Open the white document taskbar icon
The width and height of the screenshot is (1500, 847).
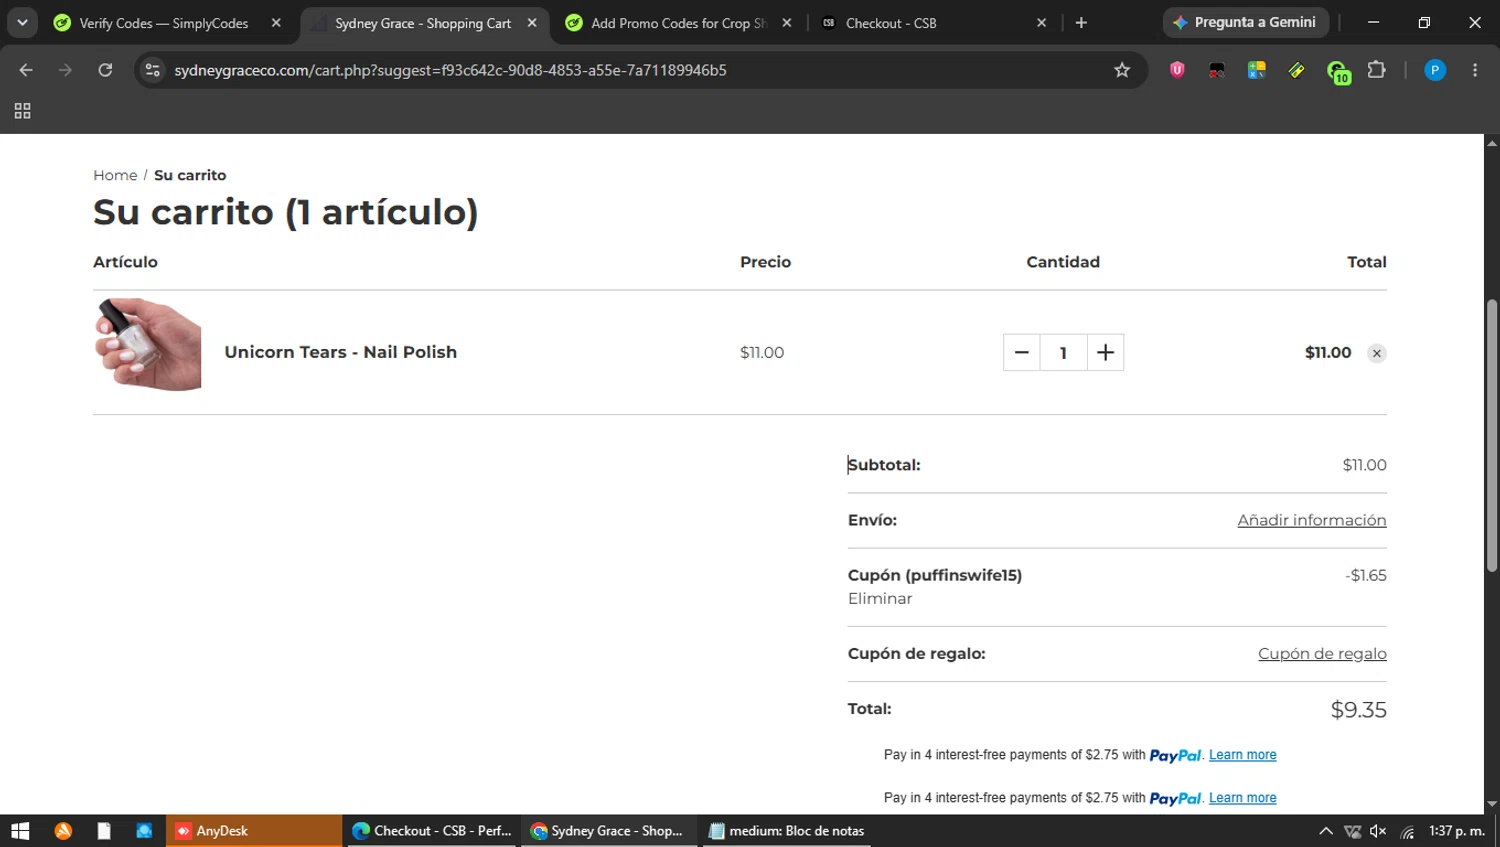tap(104, 831)
